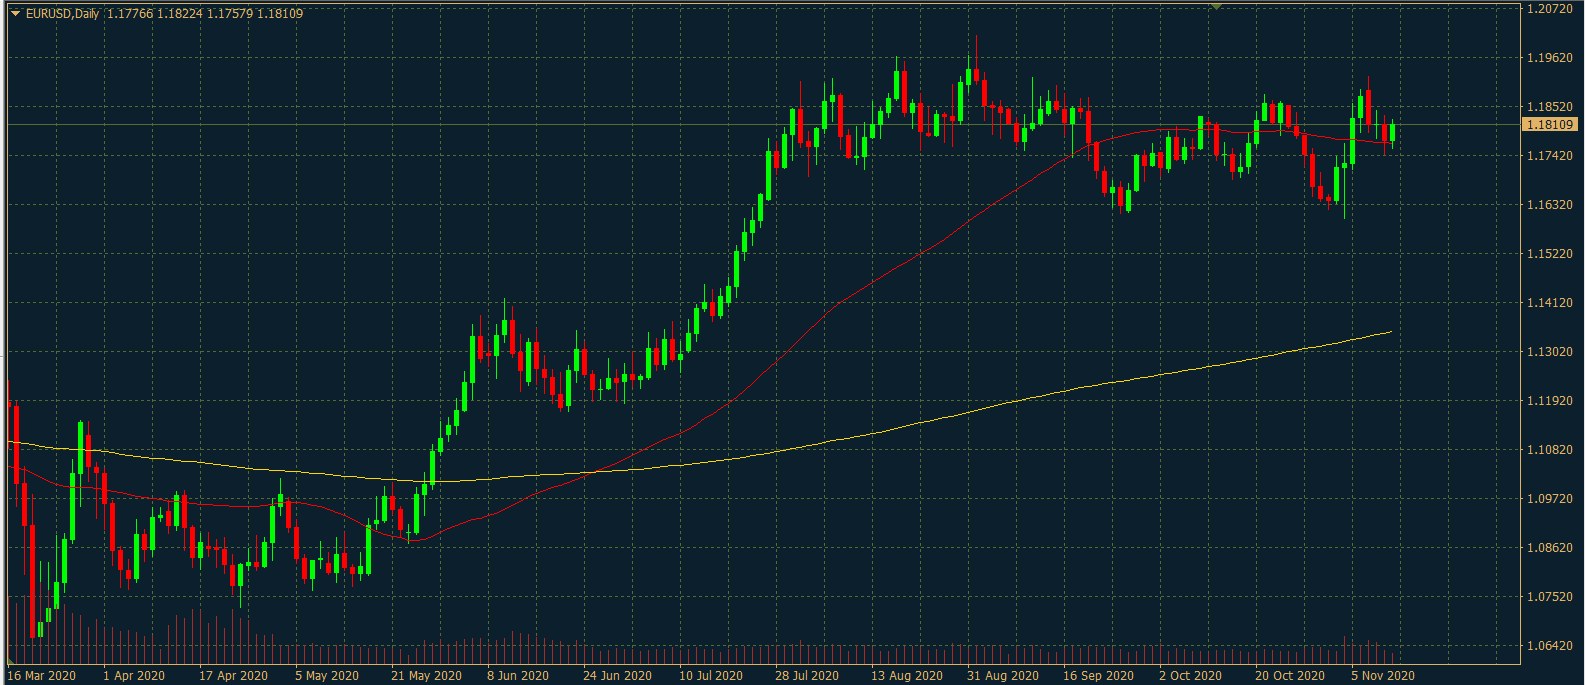The height and width of the screenshot is (685, 1585).
Task: Click the 28 Jul 2020 date label
Action: (x=807, y=676)
